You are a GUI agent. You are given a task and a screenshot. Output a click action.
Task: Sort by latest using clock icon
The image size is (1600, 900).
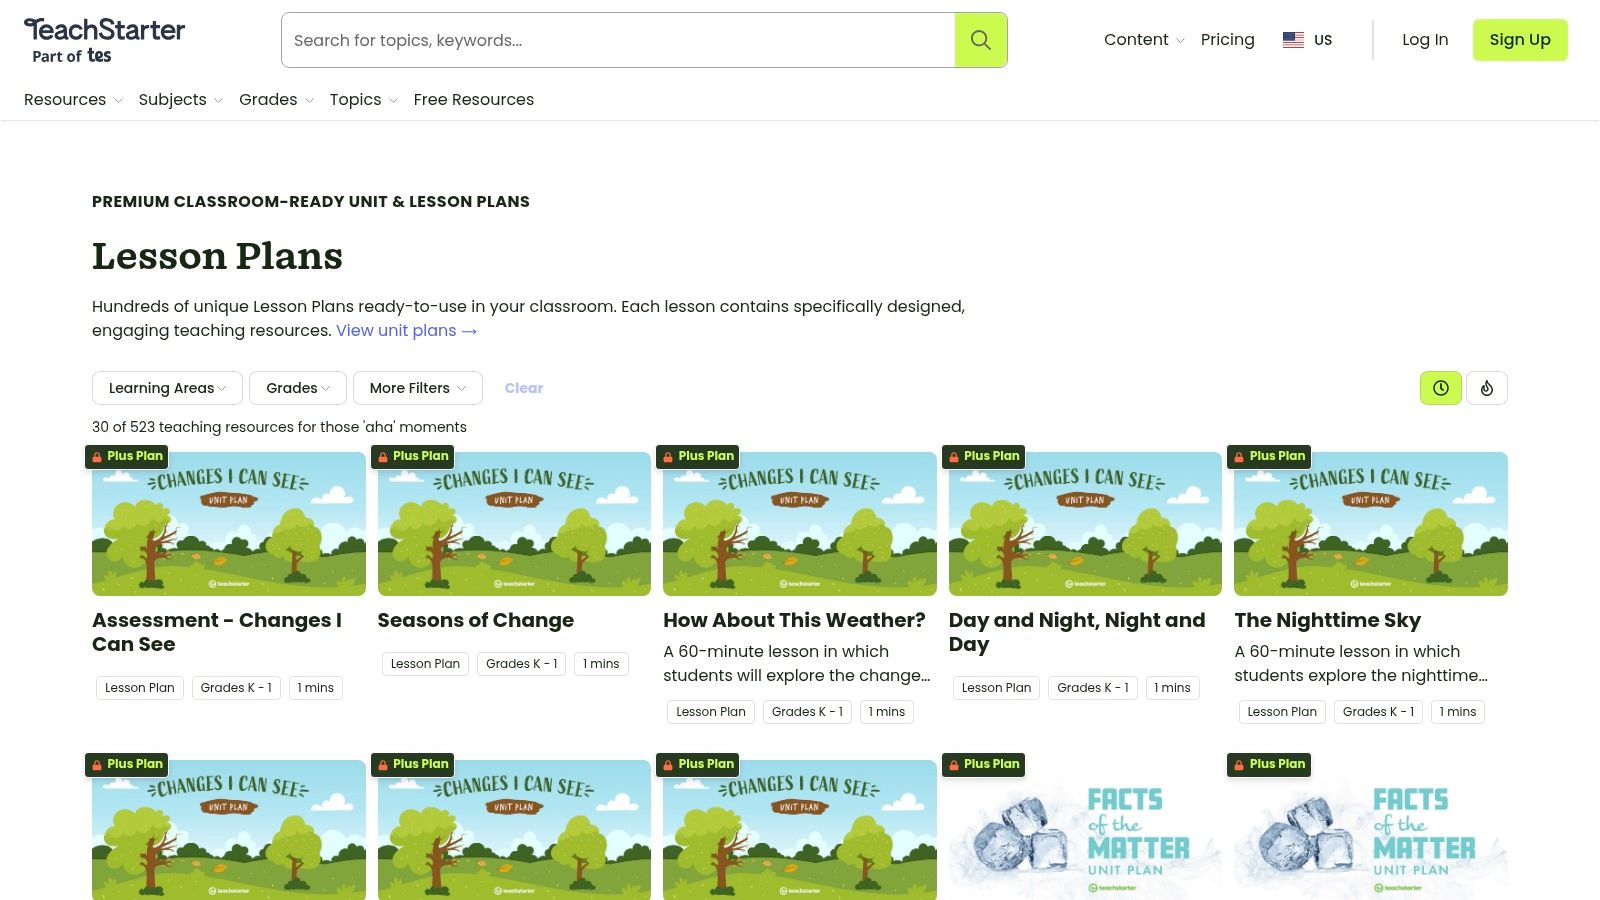pyautogui.click(x=1441, y=388)
